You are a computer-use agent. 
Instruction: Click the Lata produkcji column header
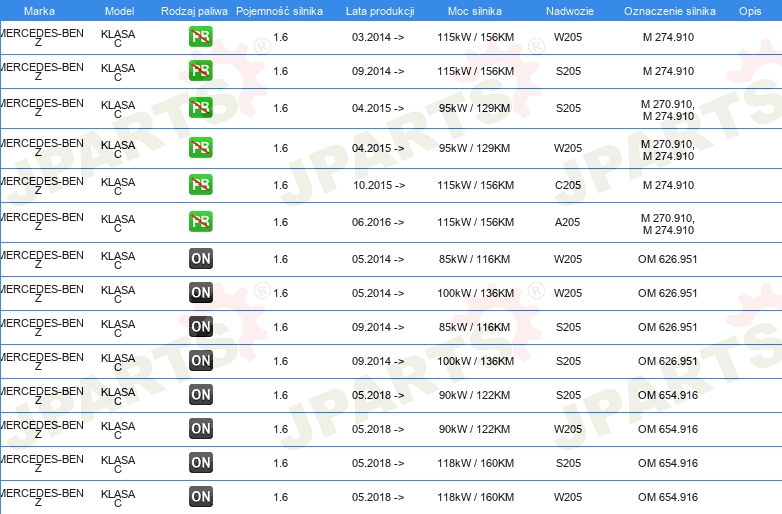tap(380, 11)
